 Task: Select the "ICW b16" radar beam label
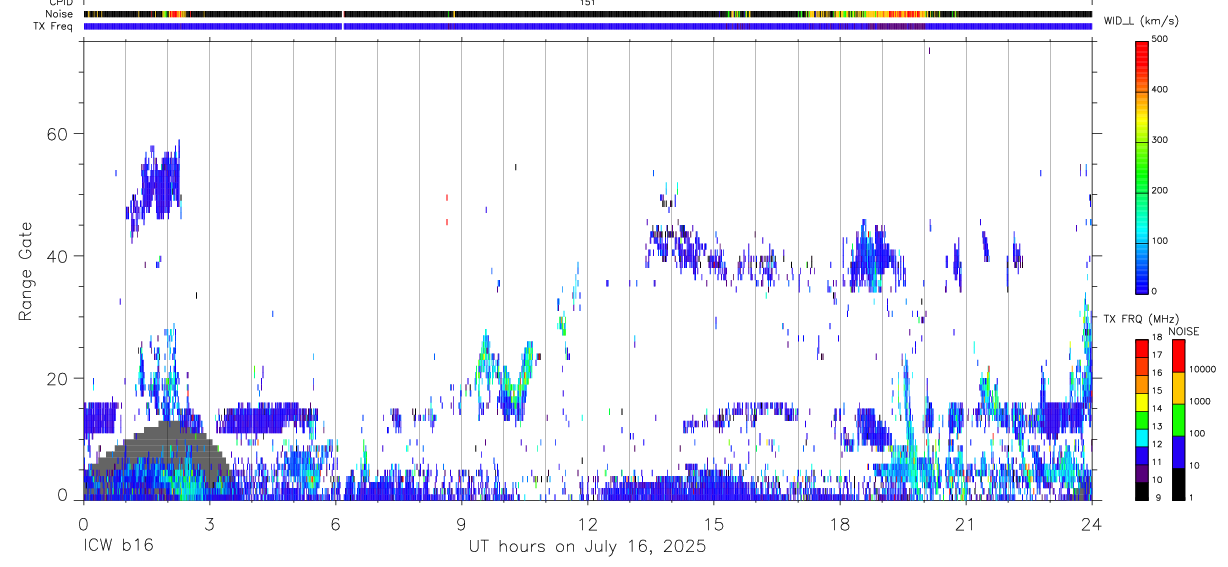118,547
